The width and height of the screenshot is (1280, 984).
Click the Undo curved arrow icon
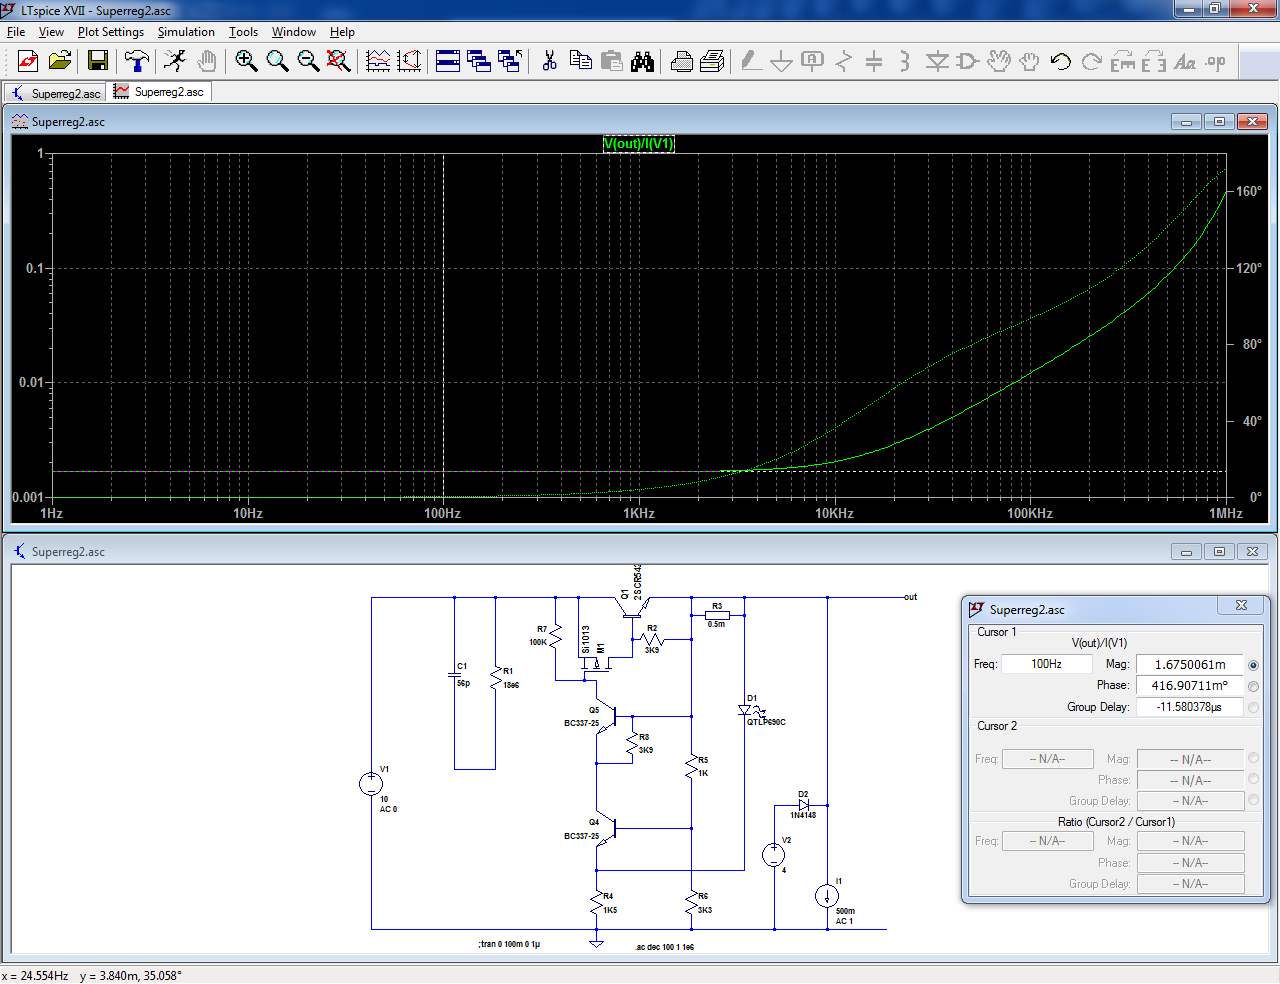click(1061, 62)
